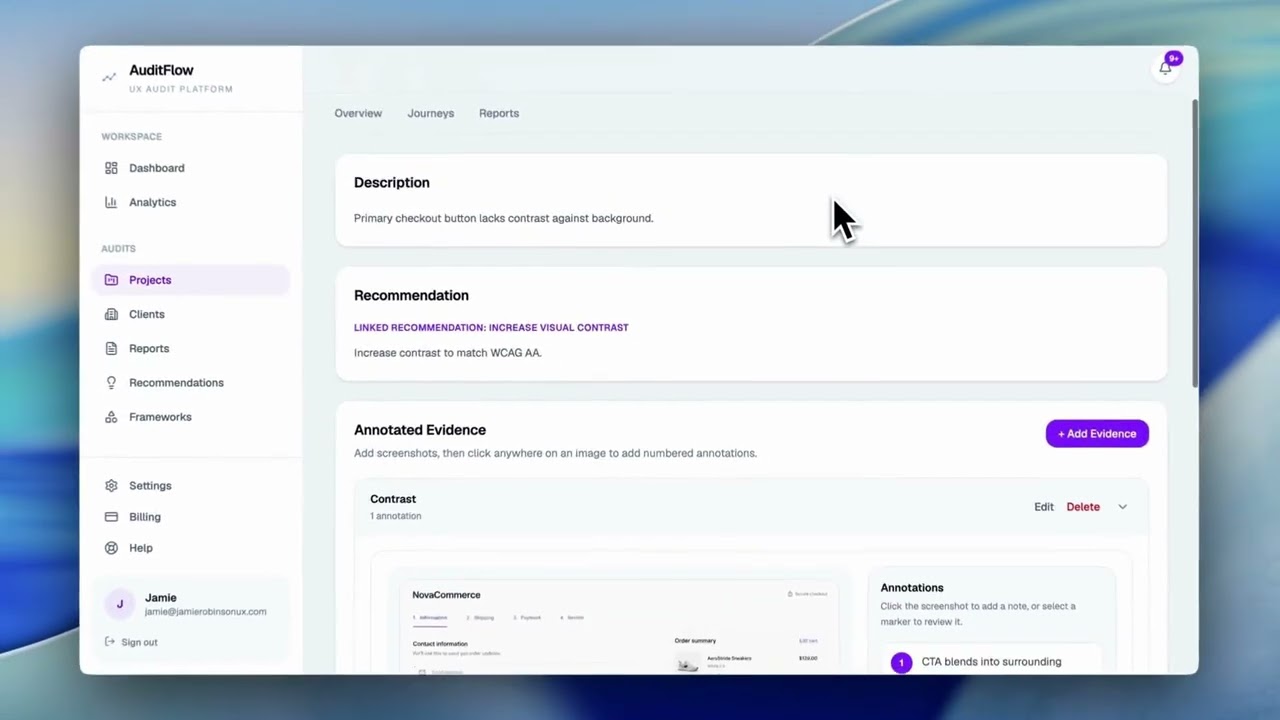Click the page's vertical scrollbar
The height and width of the screenshot is (720, 1280).
tap(1194, 243)
